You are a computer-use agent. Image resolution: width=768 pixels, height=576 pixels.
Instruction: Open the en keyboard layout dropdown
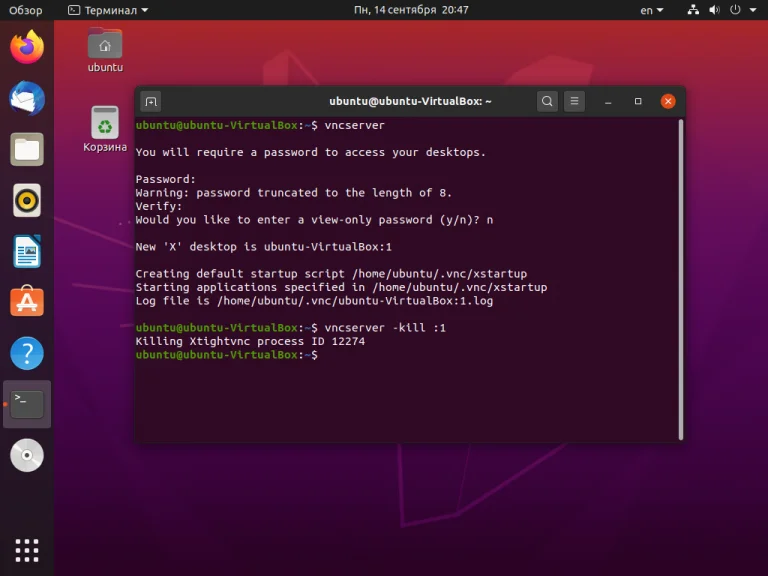coord(652,10)
